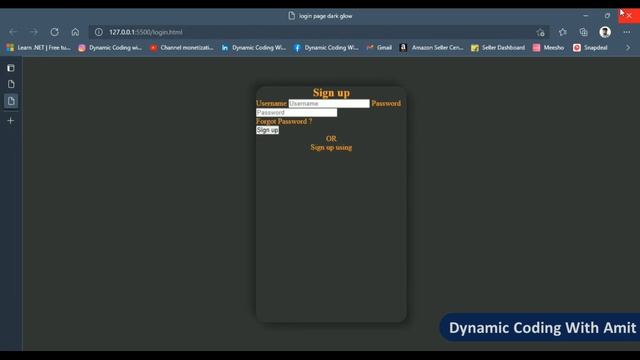Click the Sign up button
This screenshot has height=360, width=640.
tap(267, 130)
